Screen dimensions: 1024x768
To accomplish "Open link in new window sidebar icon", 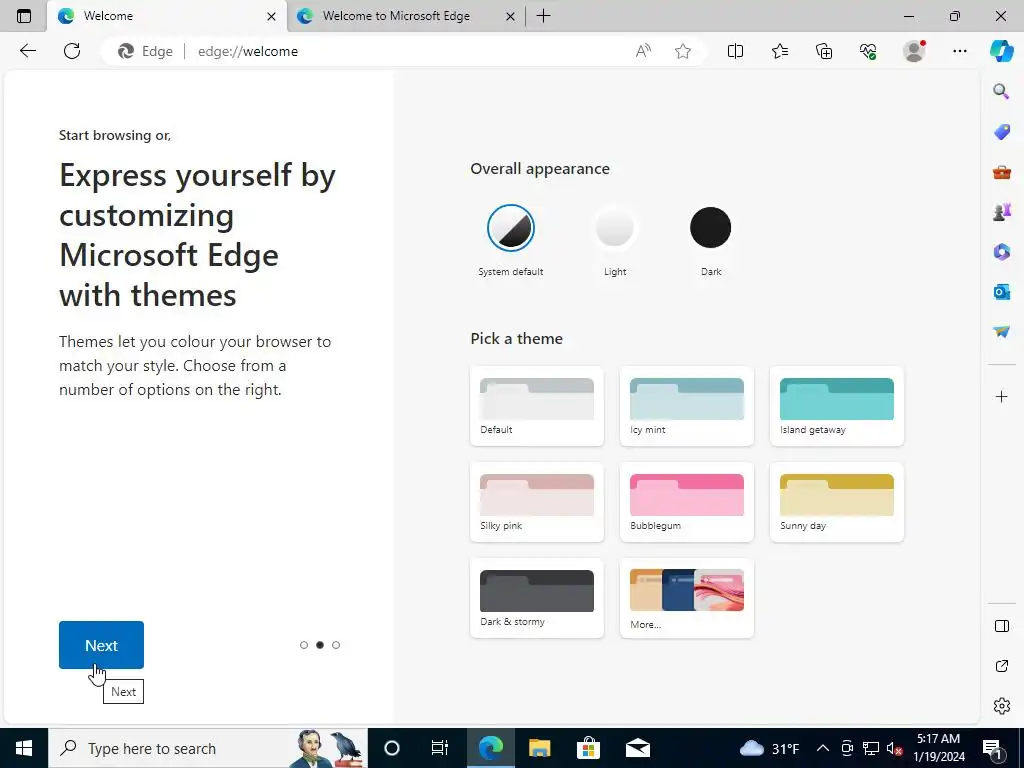I will pos(1002,666).
